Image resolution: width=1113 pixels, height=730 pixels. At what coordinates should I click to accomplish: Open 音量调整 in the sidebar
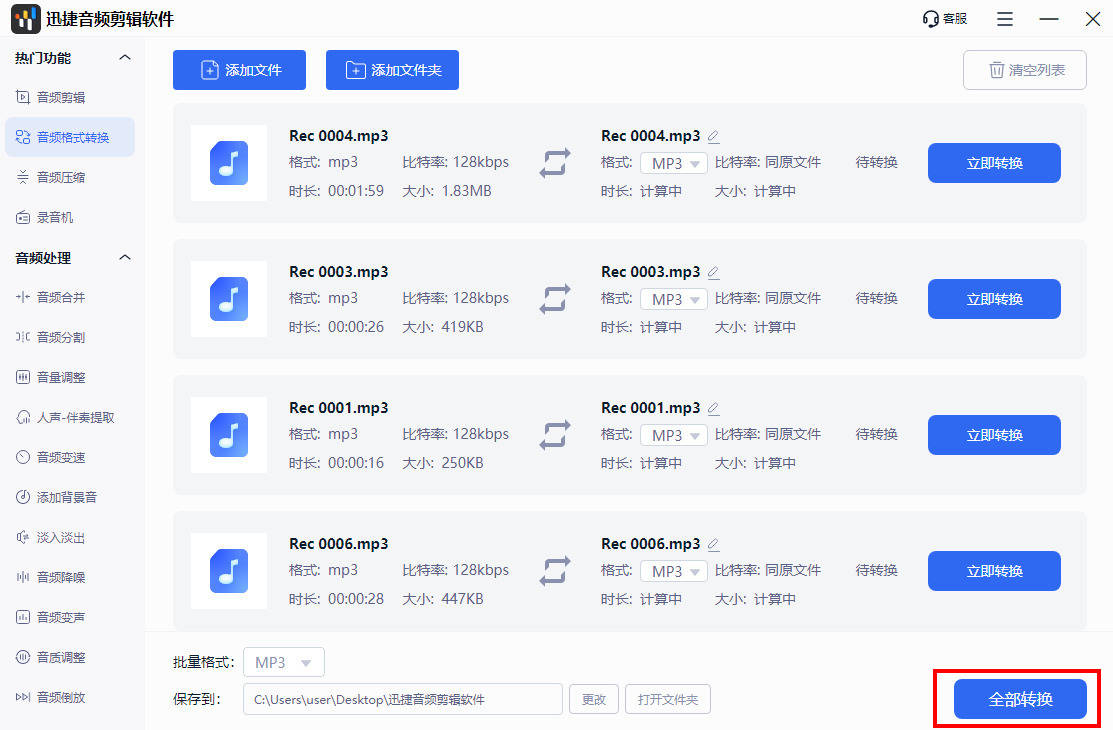[x=70, y=377]
